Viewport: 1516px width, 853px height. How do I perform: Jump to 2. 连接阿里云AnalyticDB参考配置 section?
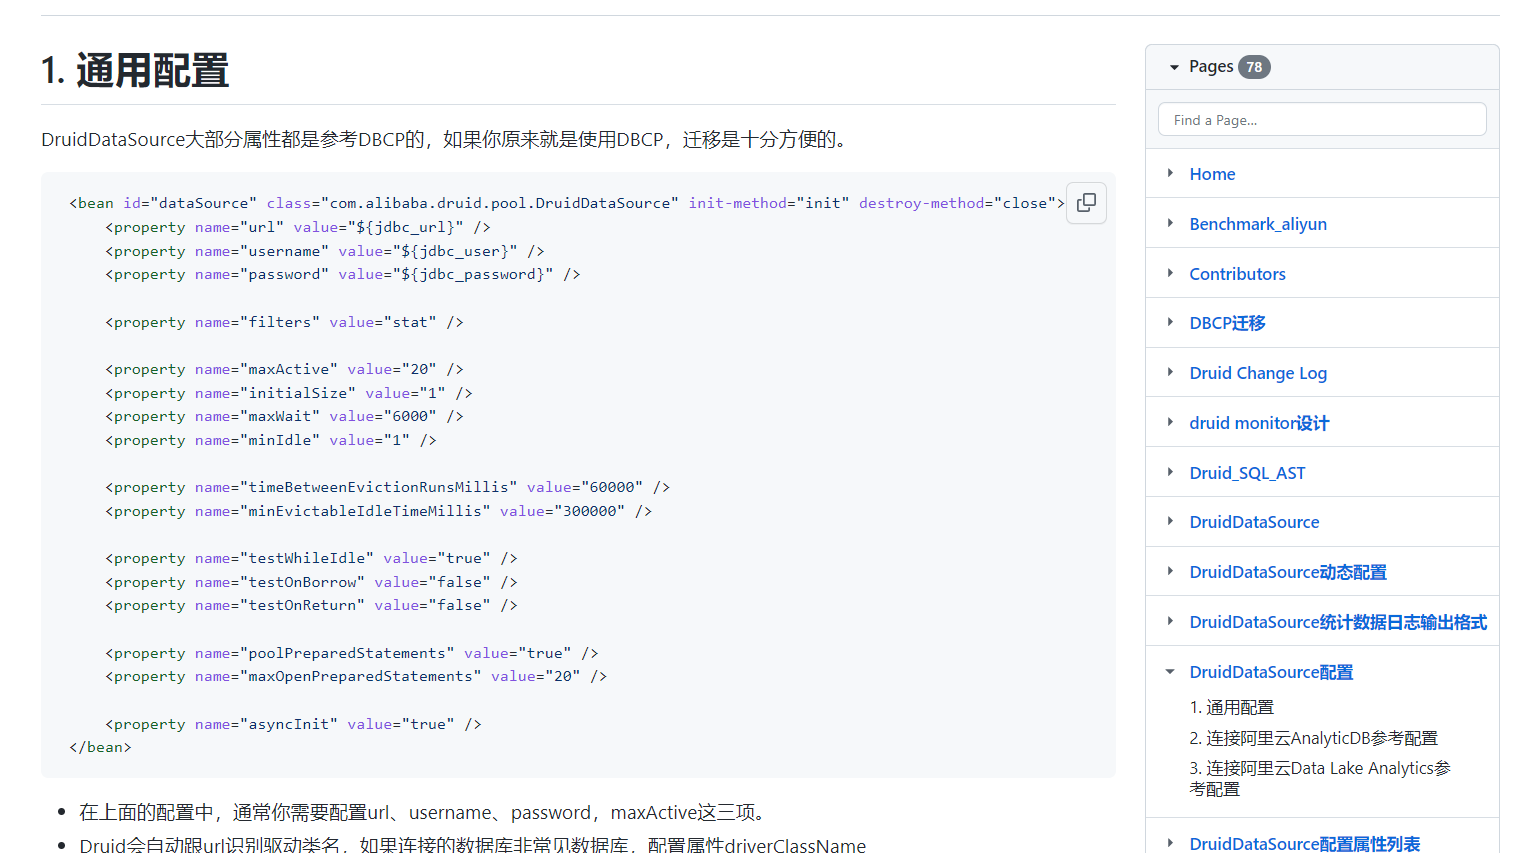pos(1313,738)
